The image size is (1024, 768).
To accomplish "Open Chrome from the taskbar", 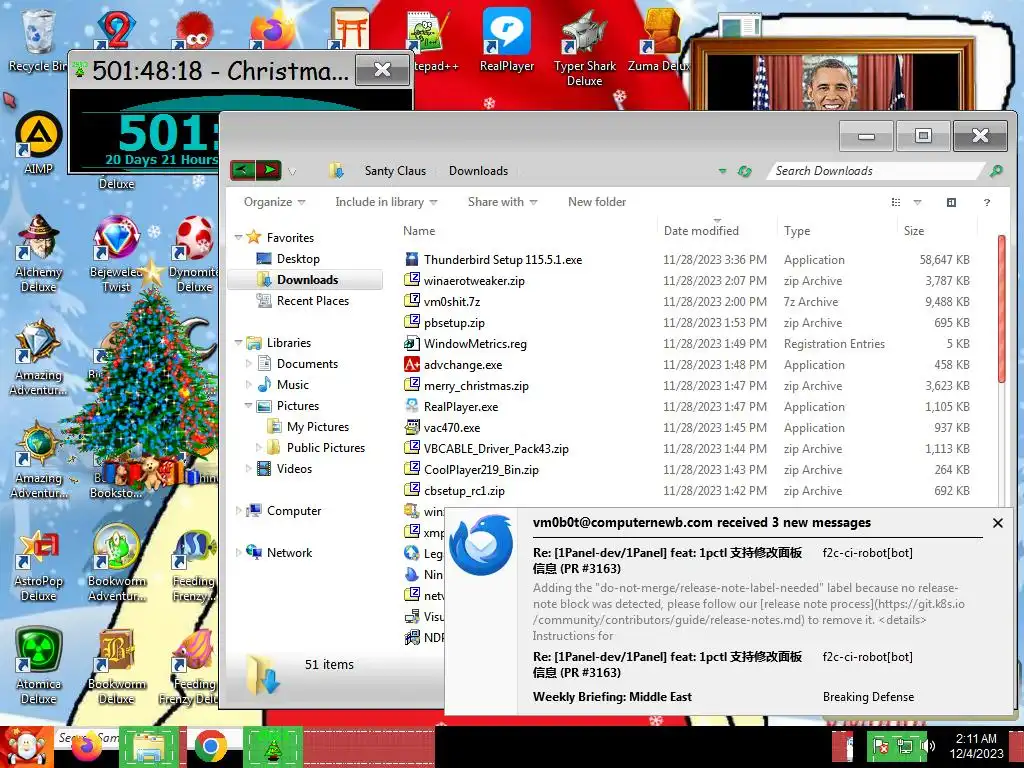I will click(x=210, y=746).
